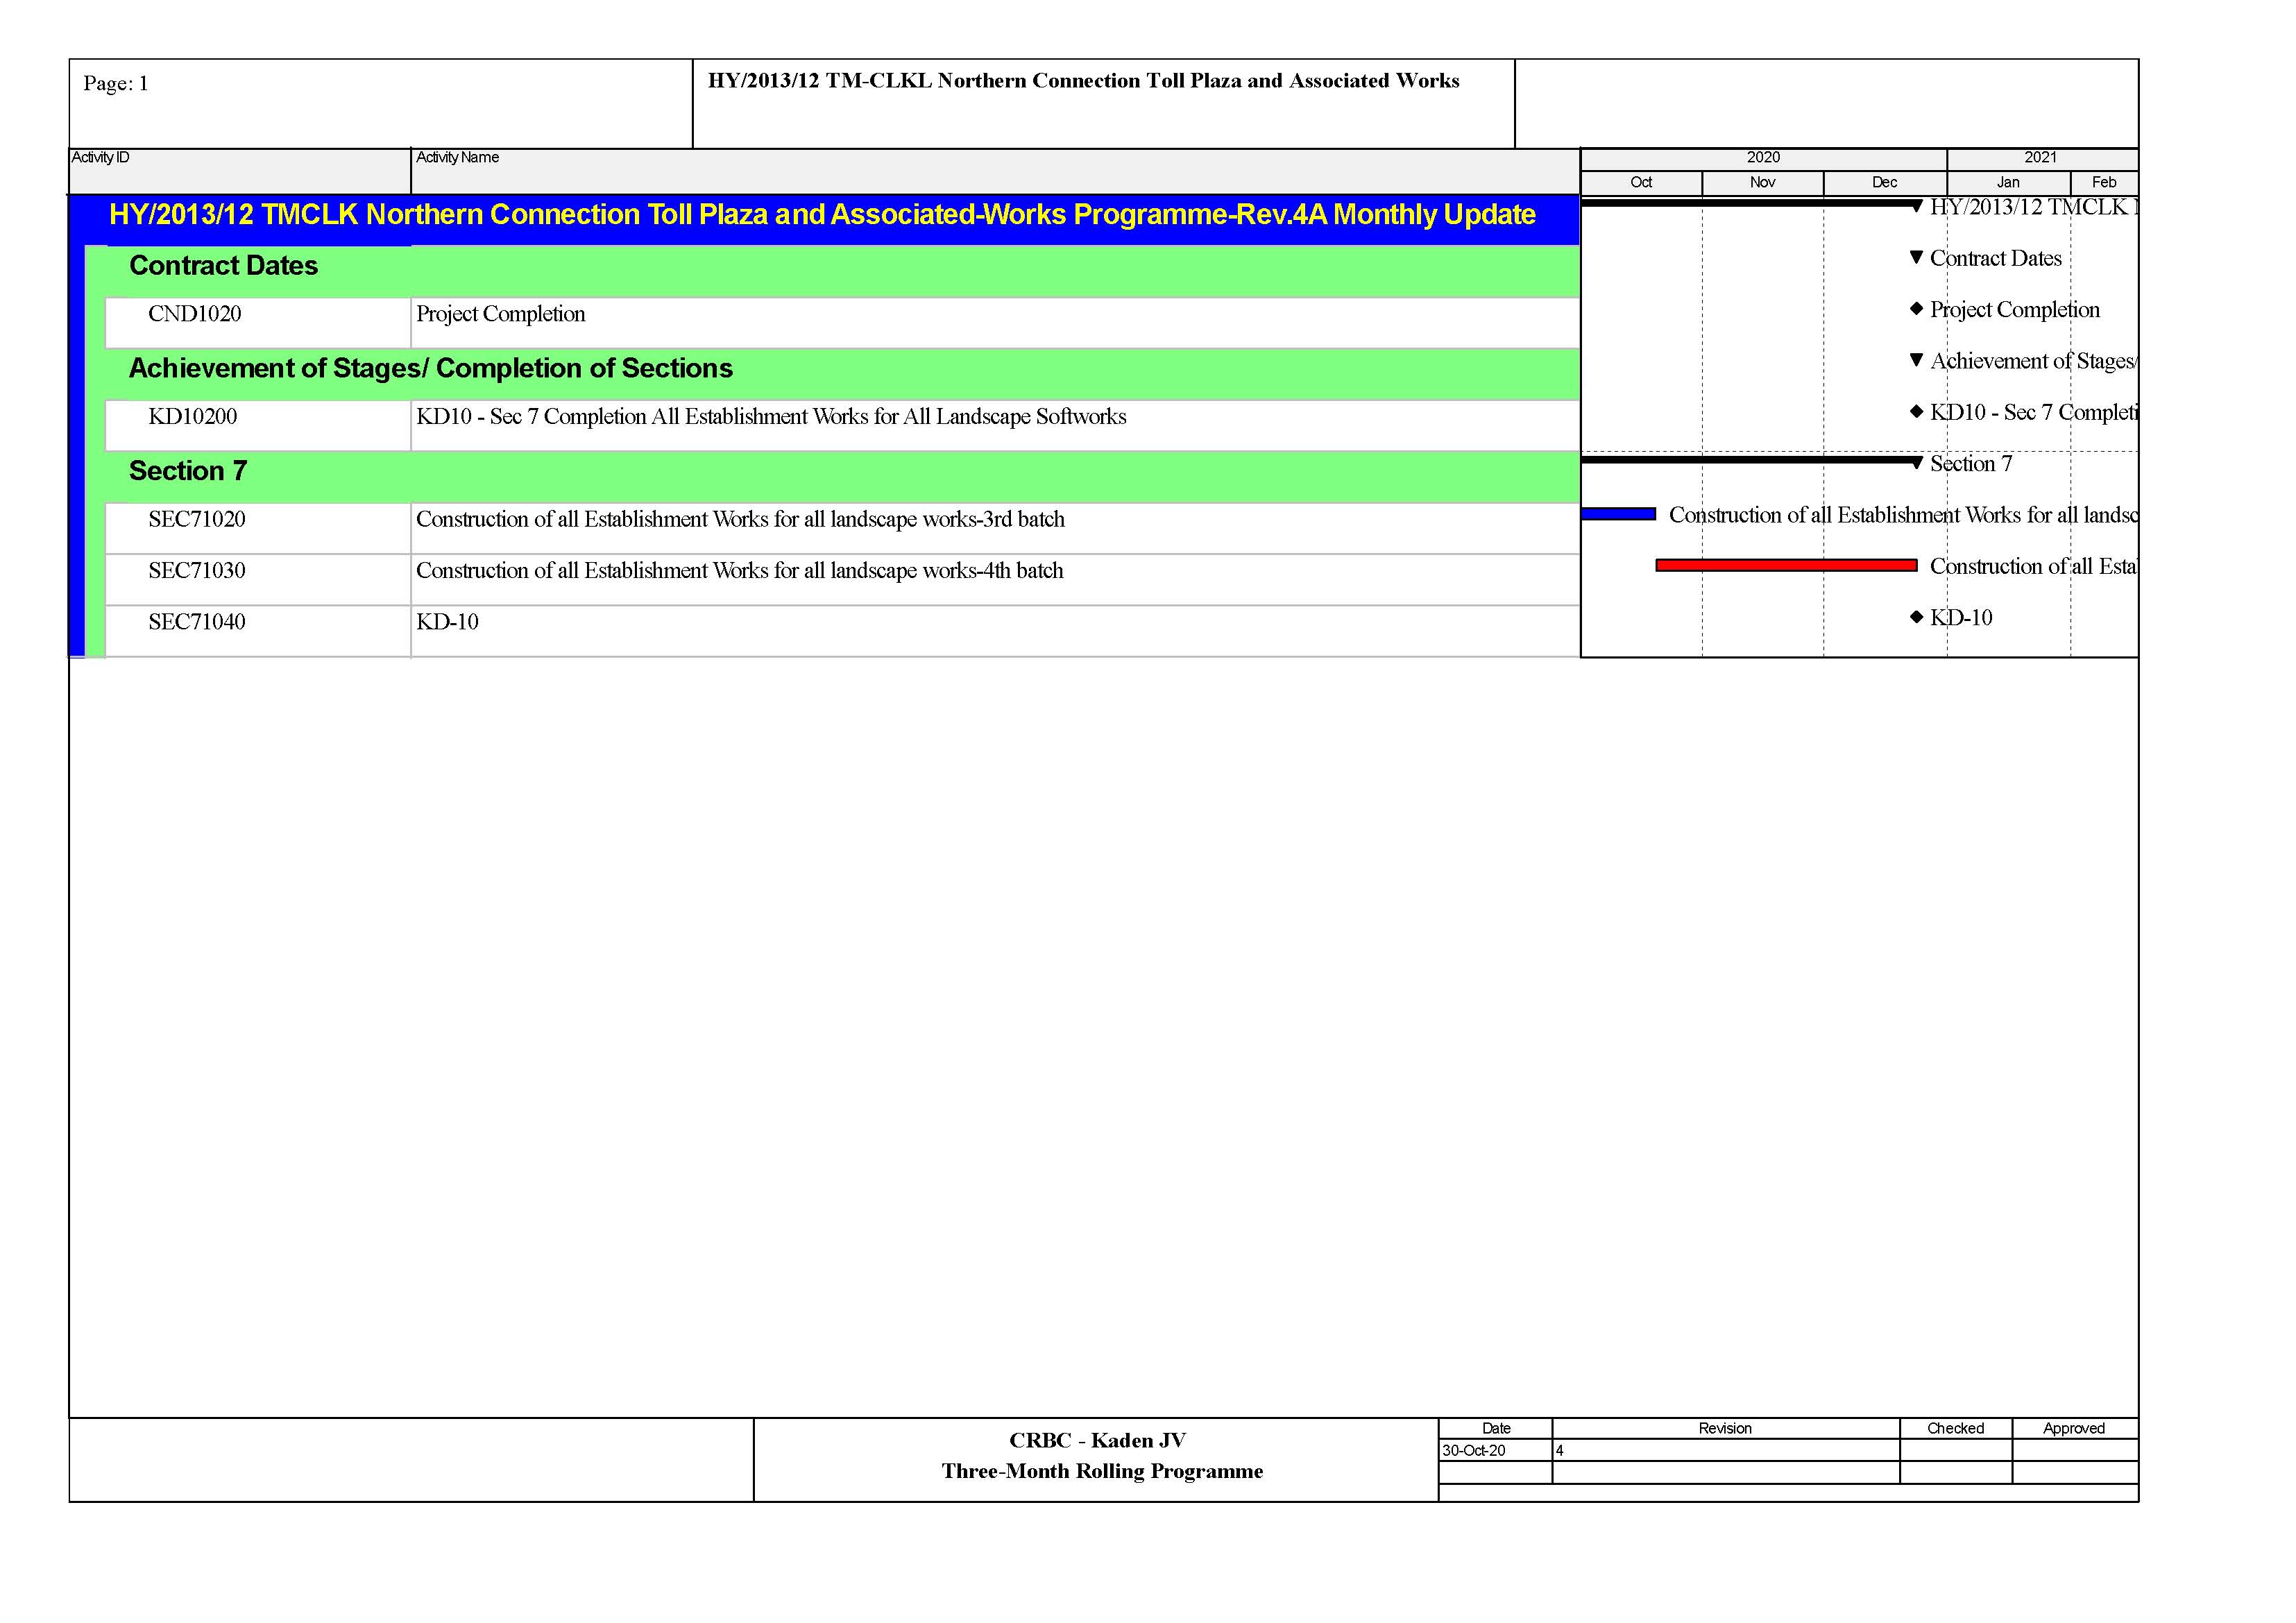This screenshot has width=2296, height=1623.
Task: Click the Contract Dates summary triangle marker
Action: coord(1916,257)
